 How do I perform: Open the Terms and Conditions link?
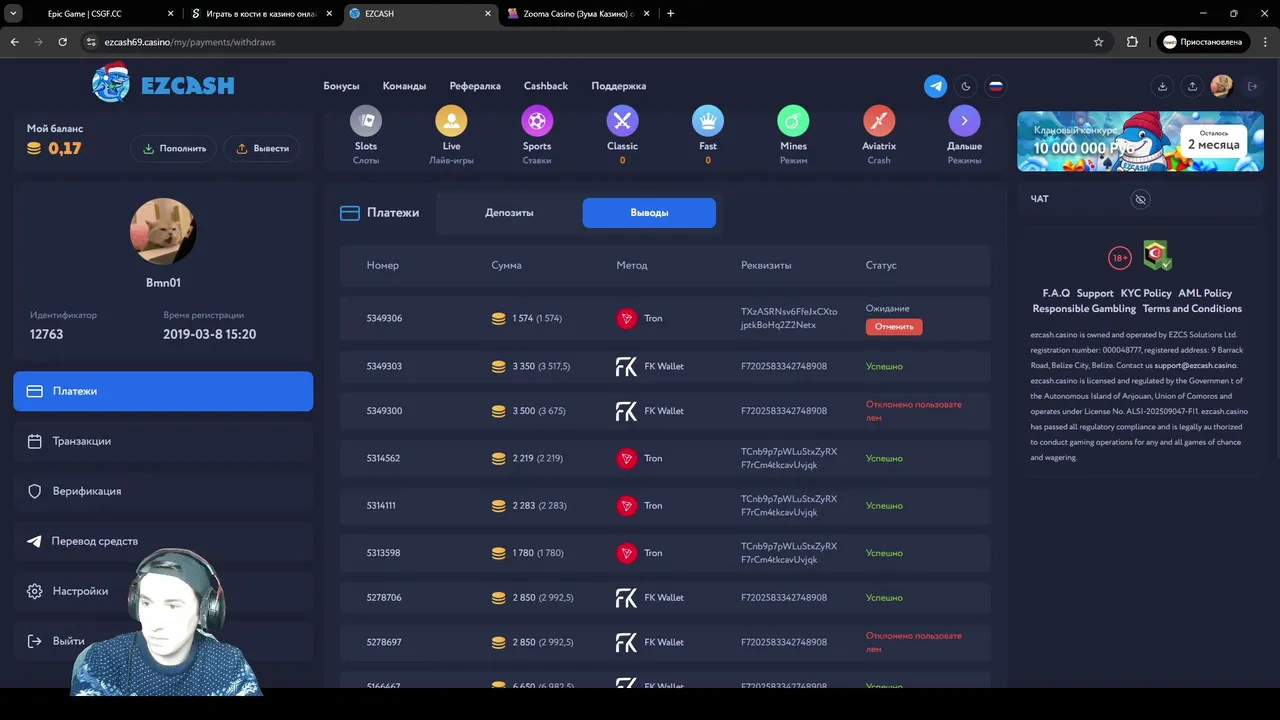1192,309
